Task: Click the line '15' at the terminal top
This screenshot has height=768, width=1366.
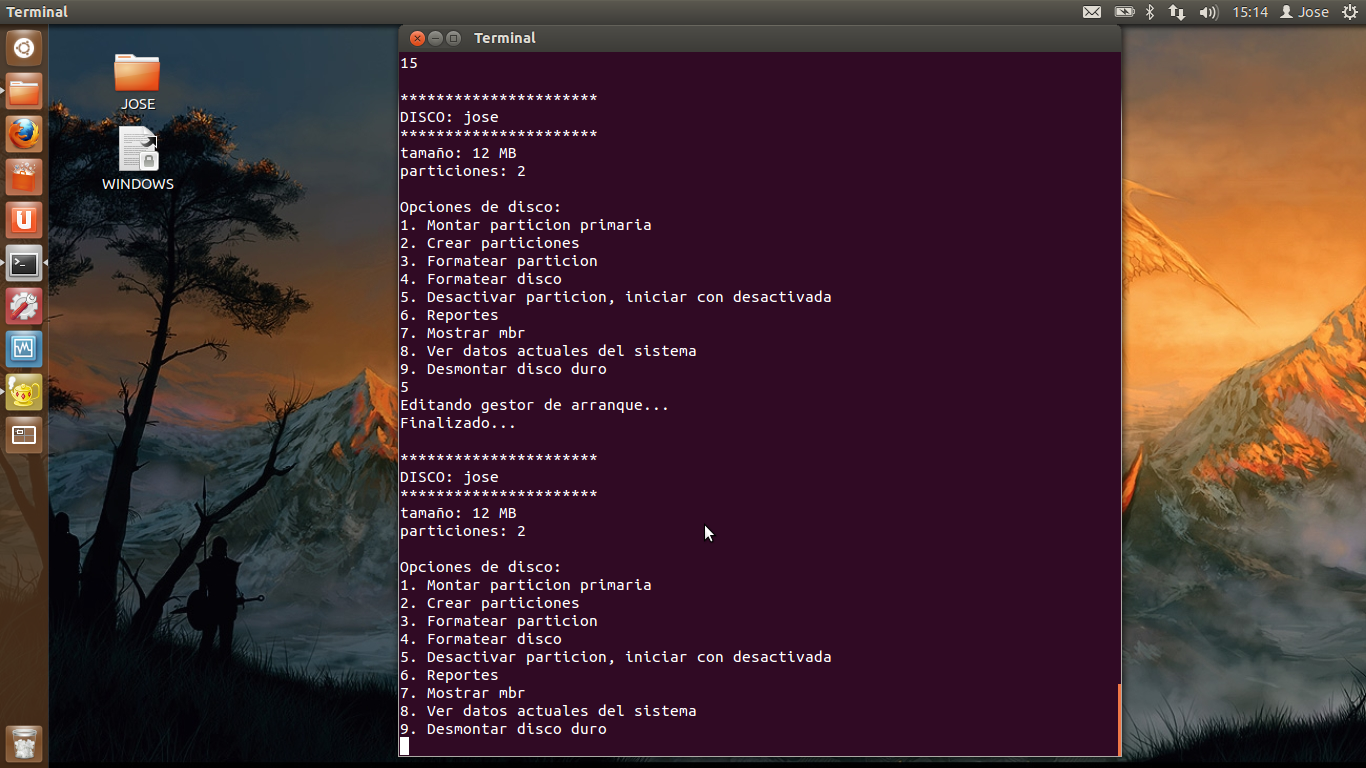Action: pos(409,63)
